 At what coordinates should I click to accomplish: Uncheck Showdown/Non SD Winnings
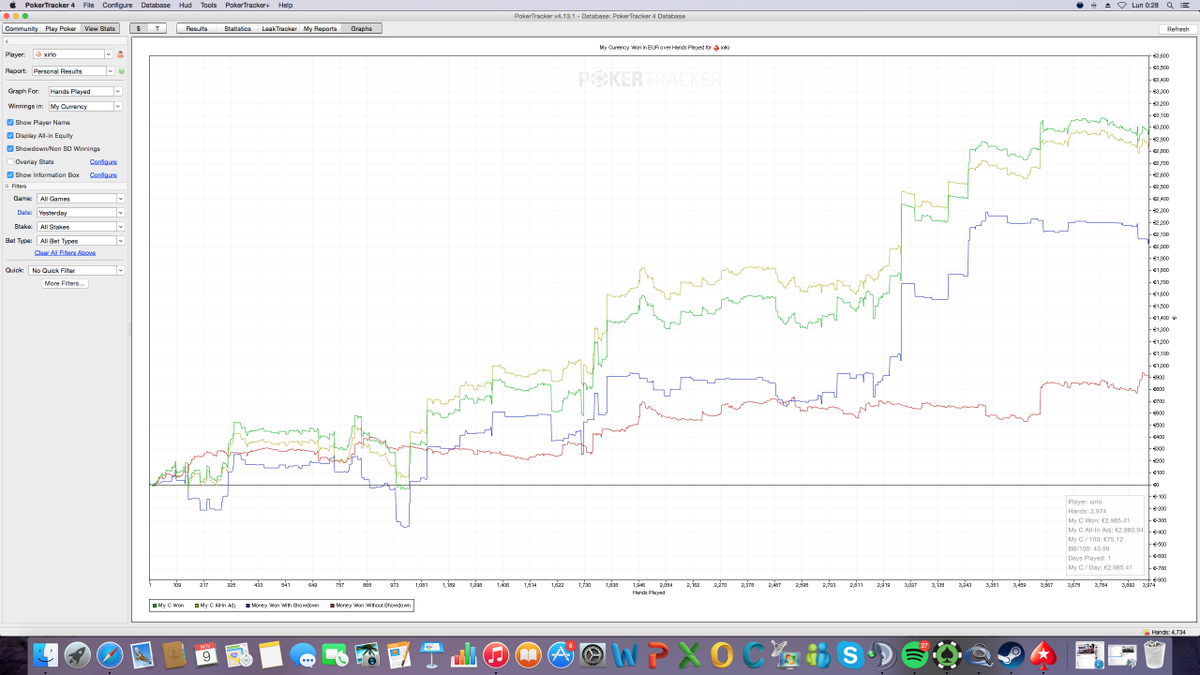coord(10,148)
